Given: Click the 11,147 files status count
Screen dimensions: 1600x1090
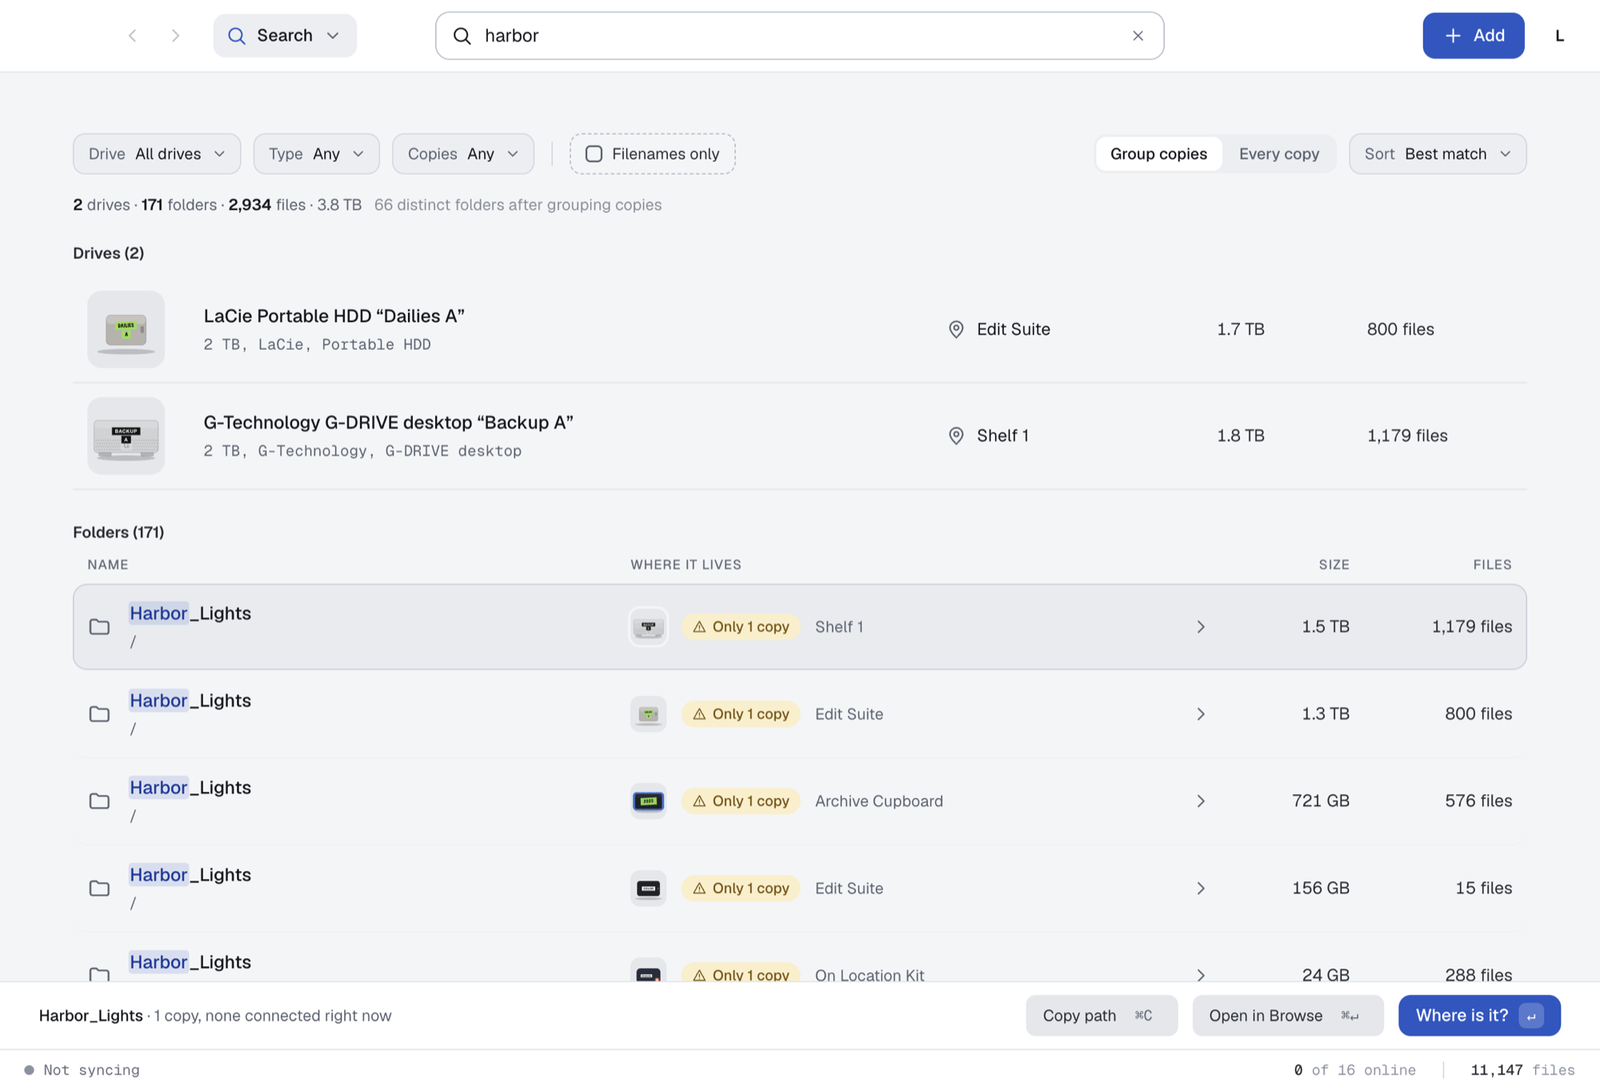Looking at the screenshot, I should pos(1523,1070).
